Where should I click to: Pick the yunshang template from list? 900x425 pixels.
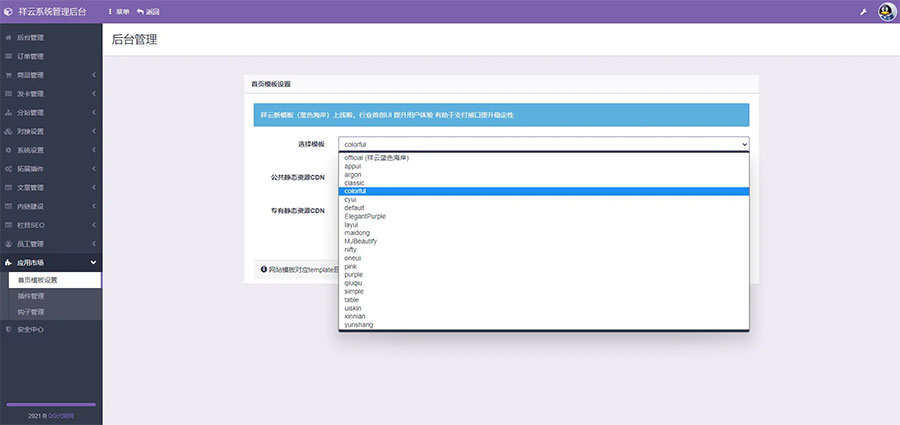point(358,325)
